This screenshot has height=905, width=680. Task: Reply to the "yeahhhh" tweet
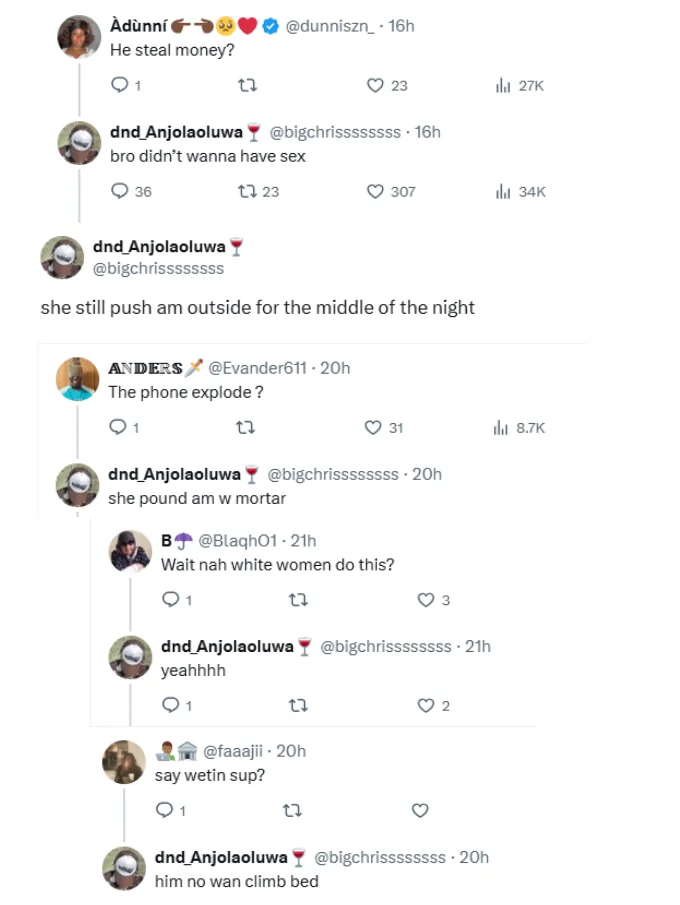click(171, 706)
